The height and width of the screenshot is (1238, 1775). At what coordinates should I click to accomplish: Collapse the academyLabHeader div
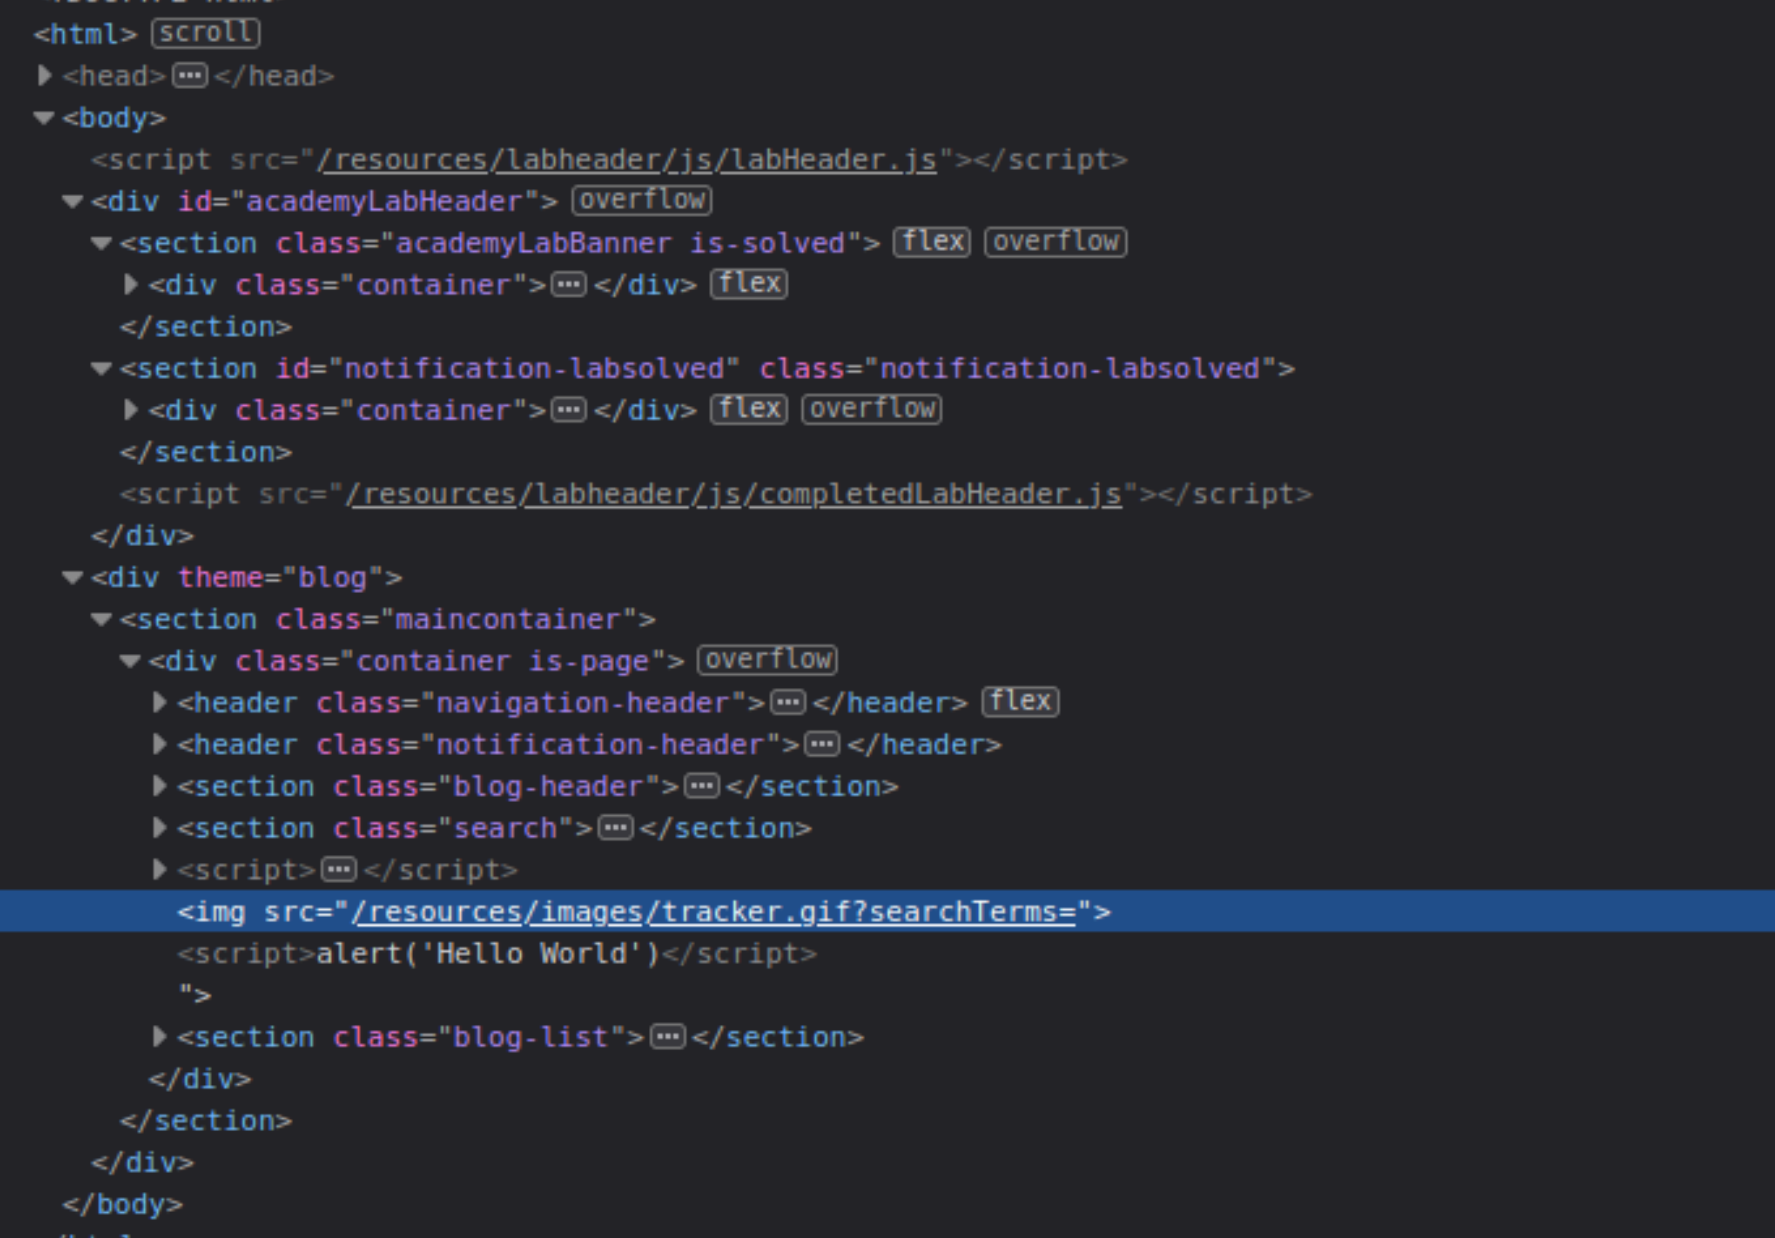point(72,201)
